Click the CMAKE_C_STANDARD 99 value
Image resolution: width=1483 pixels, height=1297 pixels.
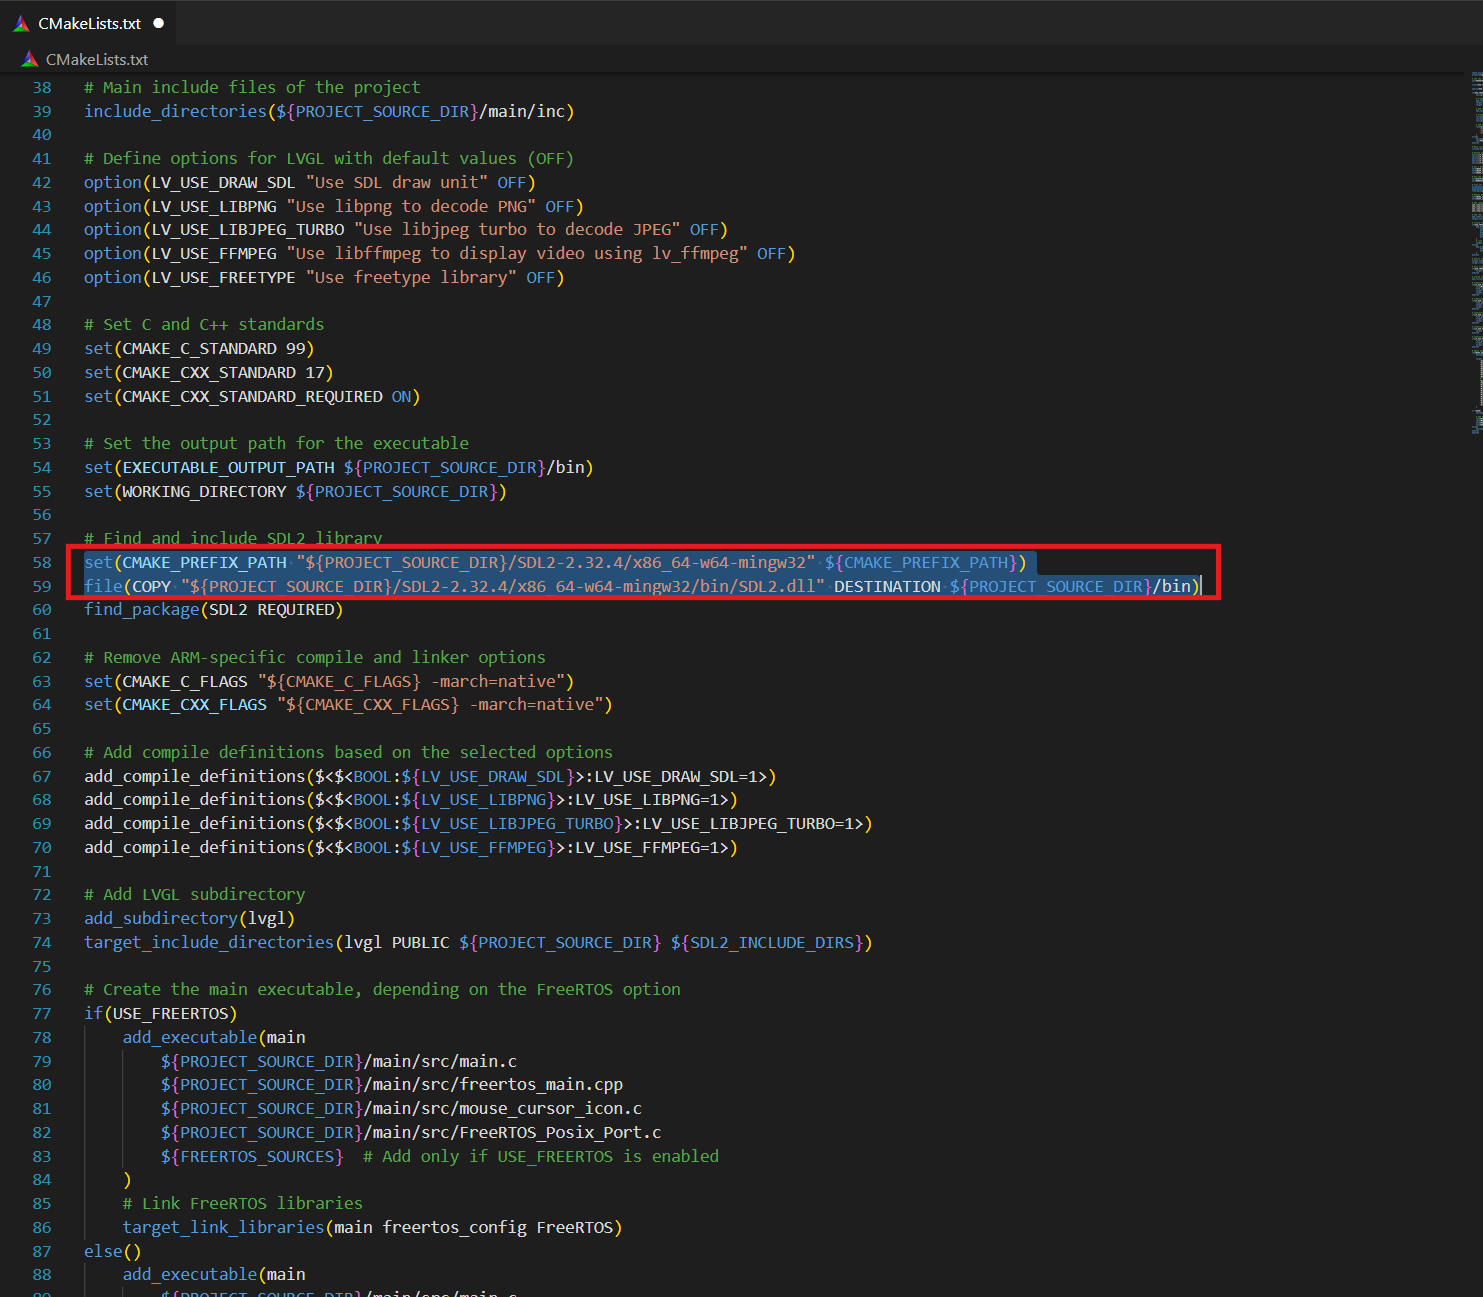coord(297,348)
